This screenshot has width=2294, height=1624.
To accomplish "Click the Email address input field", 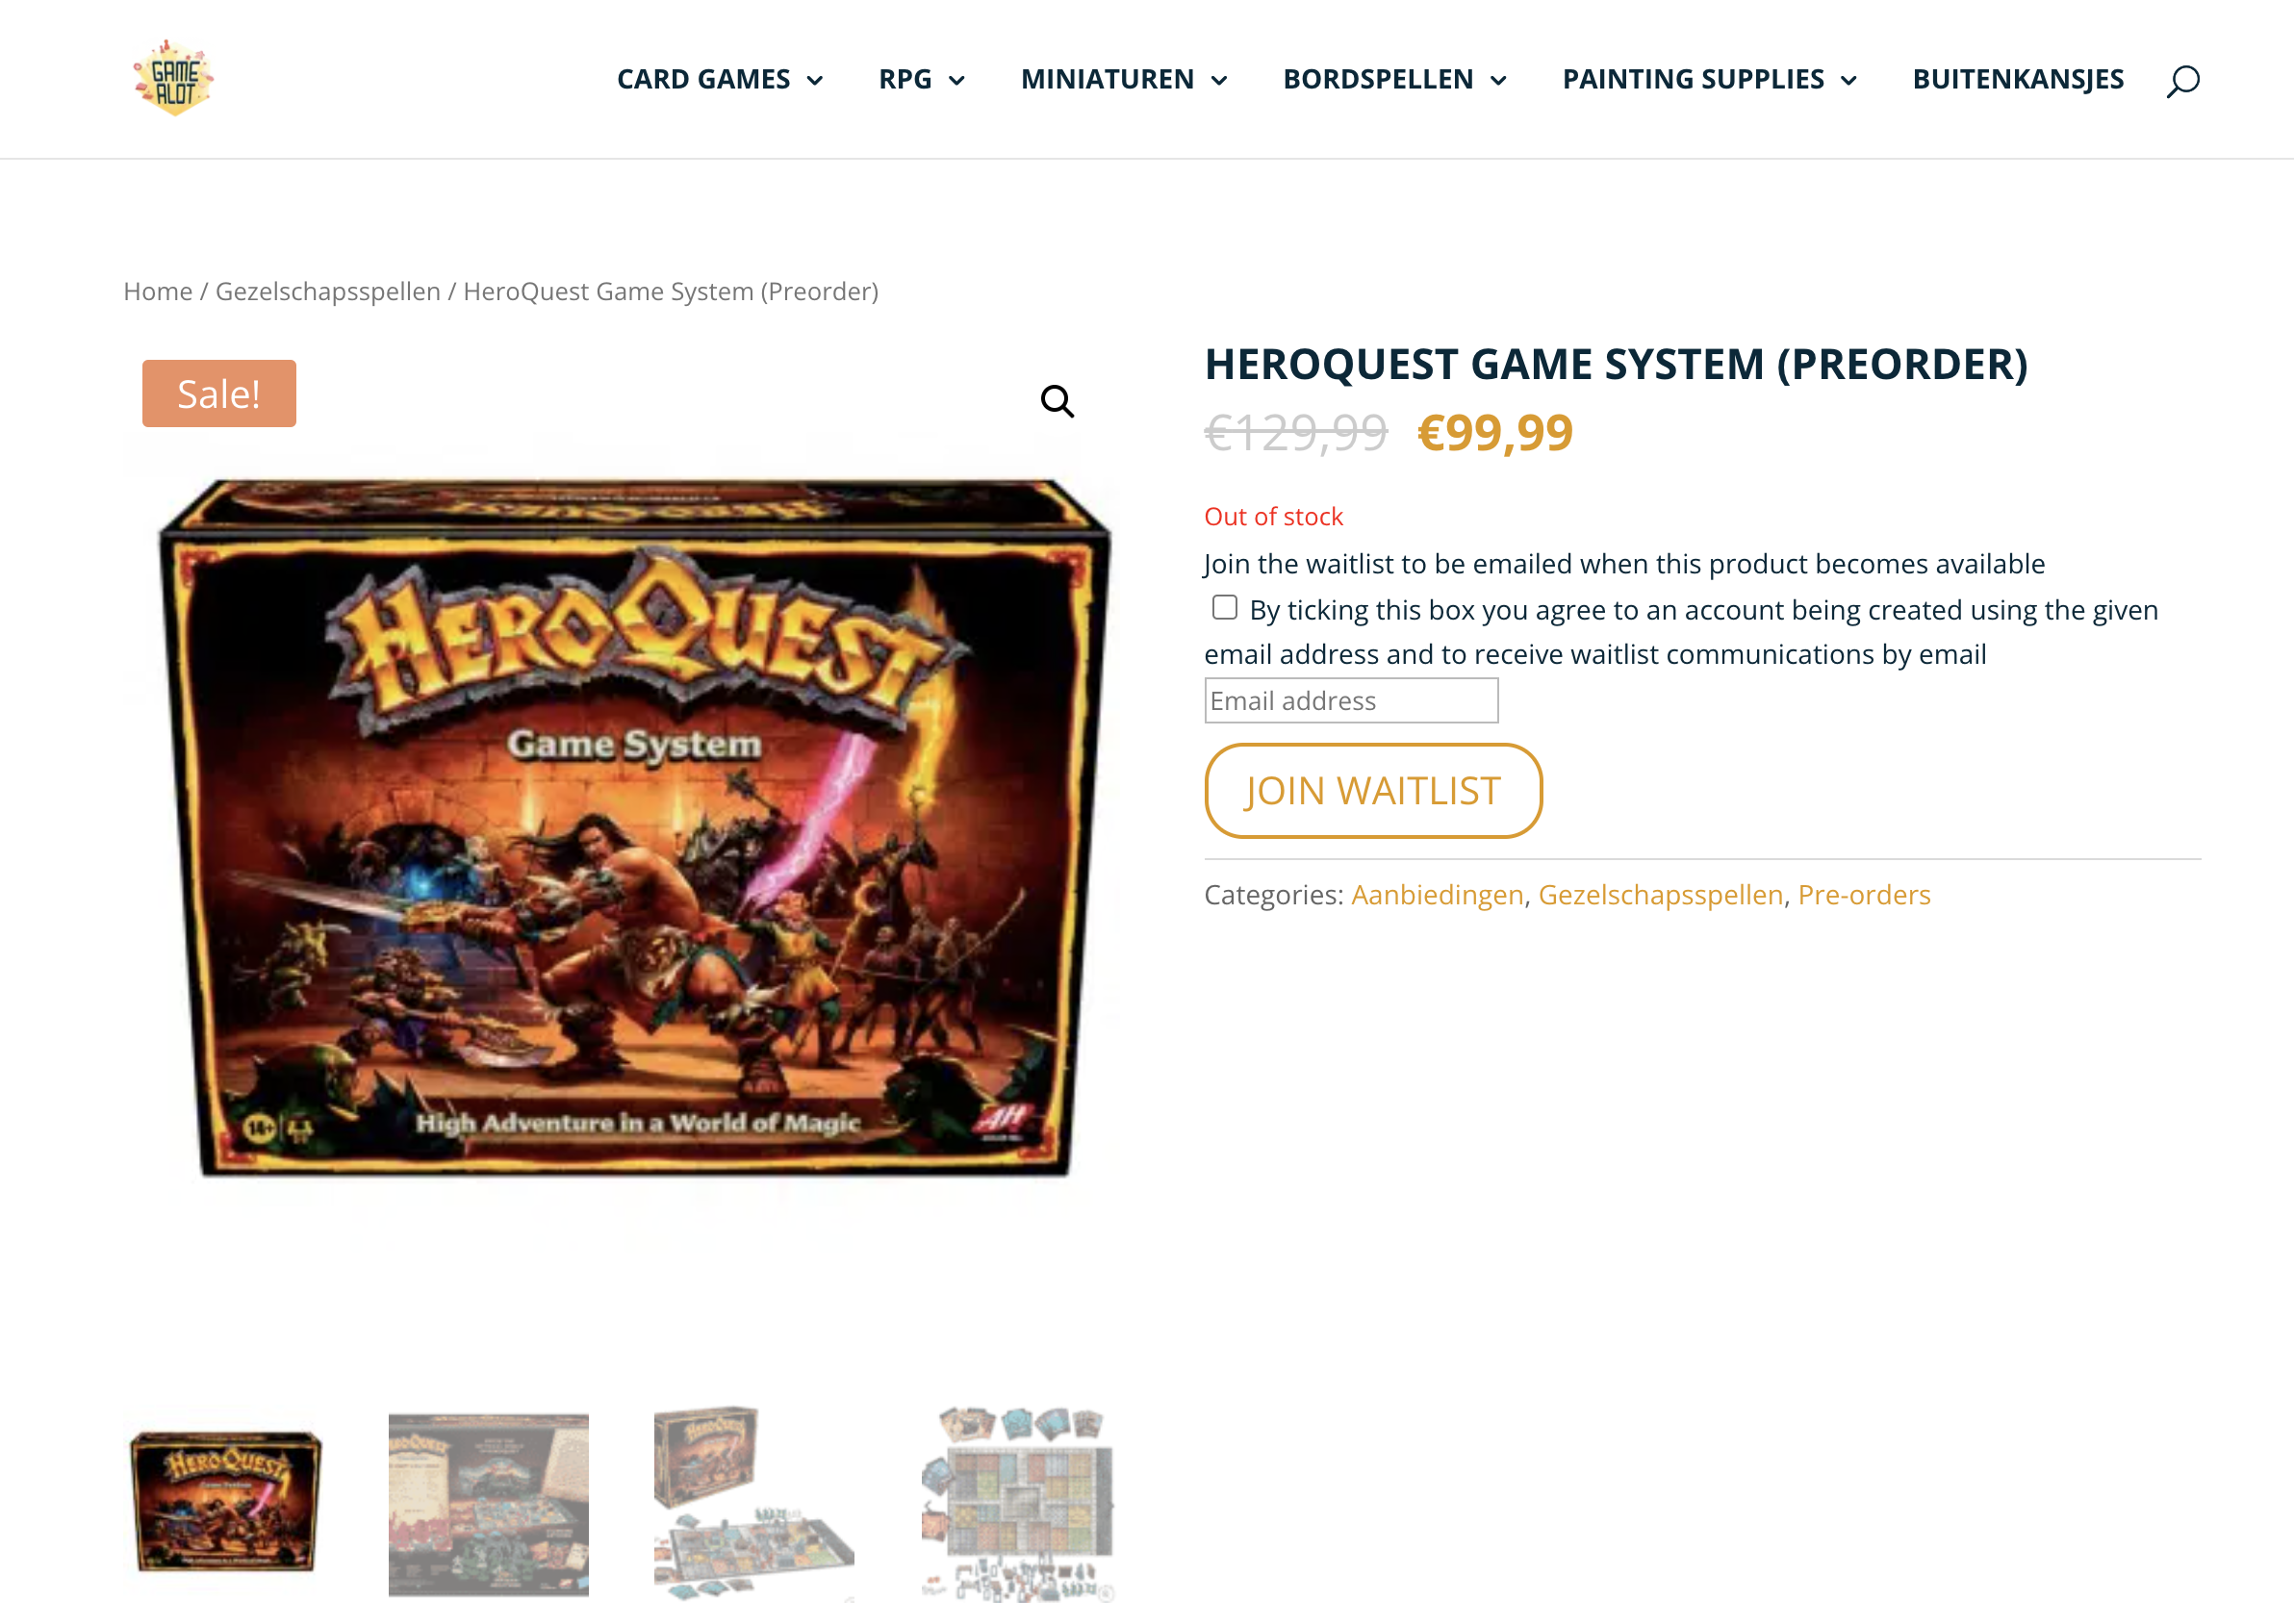I will click(x=1350, y=700).
